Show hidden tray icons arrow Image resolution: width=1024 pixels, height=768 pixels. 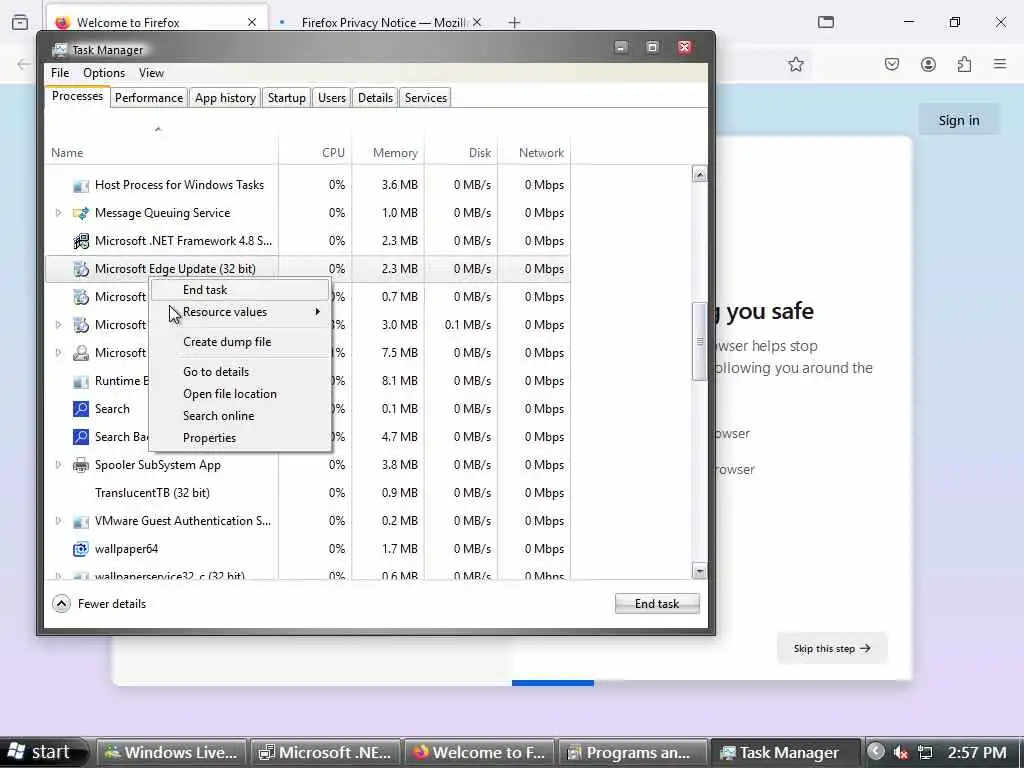876,752
